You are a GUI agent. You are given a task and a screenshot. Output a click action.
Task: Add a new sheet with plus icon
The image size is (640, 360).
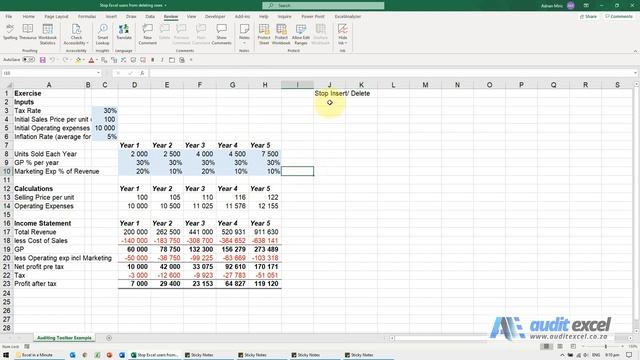[109, 338]
